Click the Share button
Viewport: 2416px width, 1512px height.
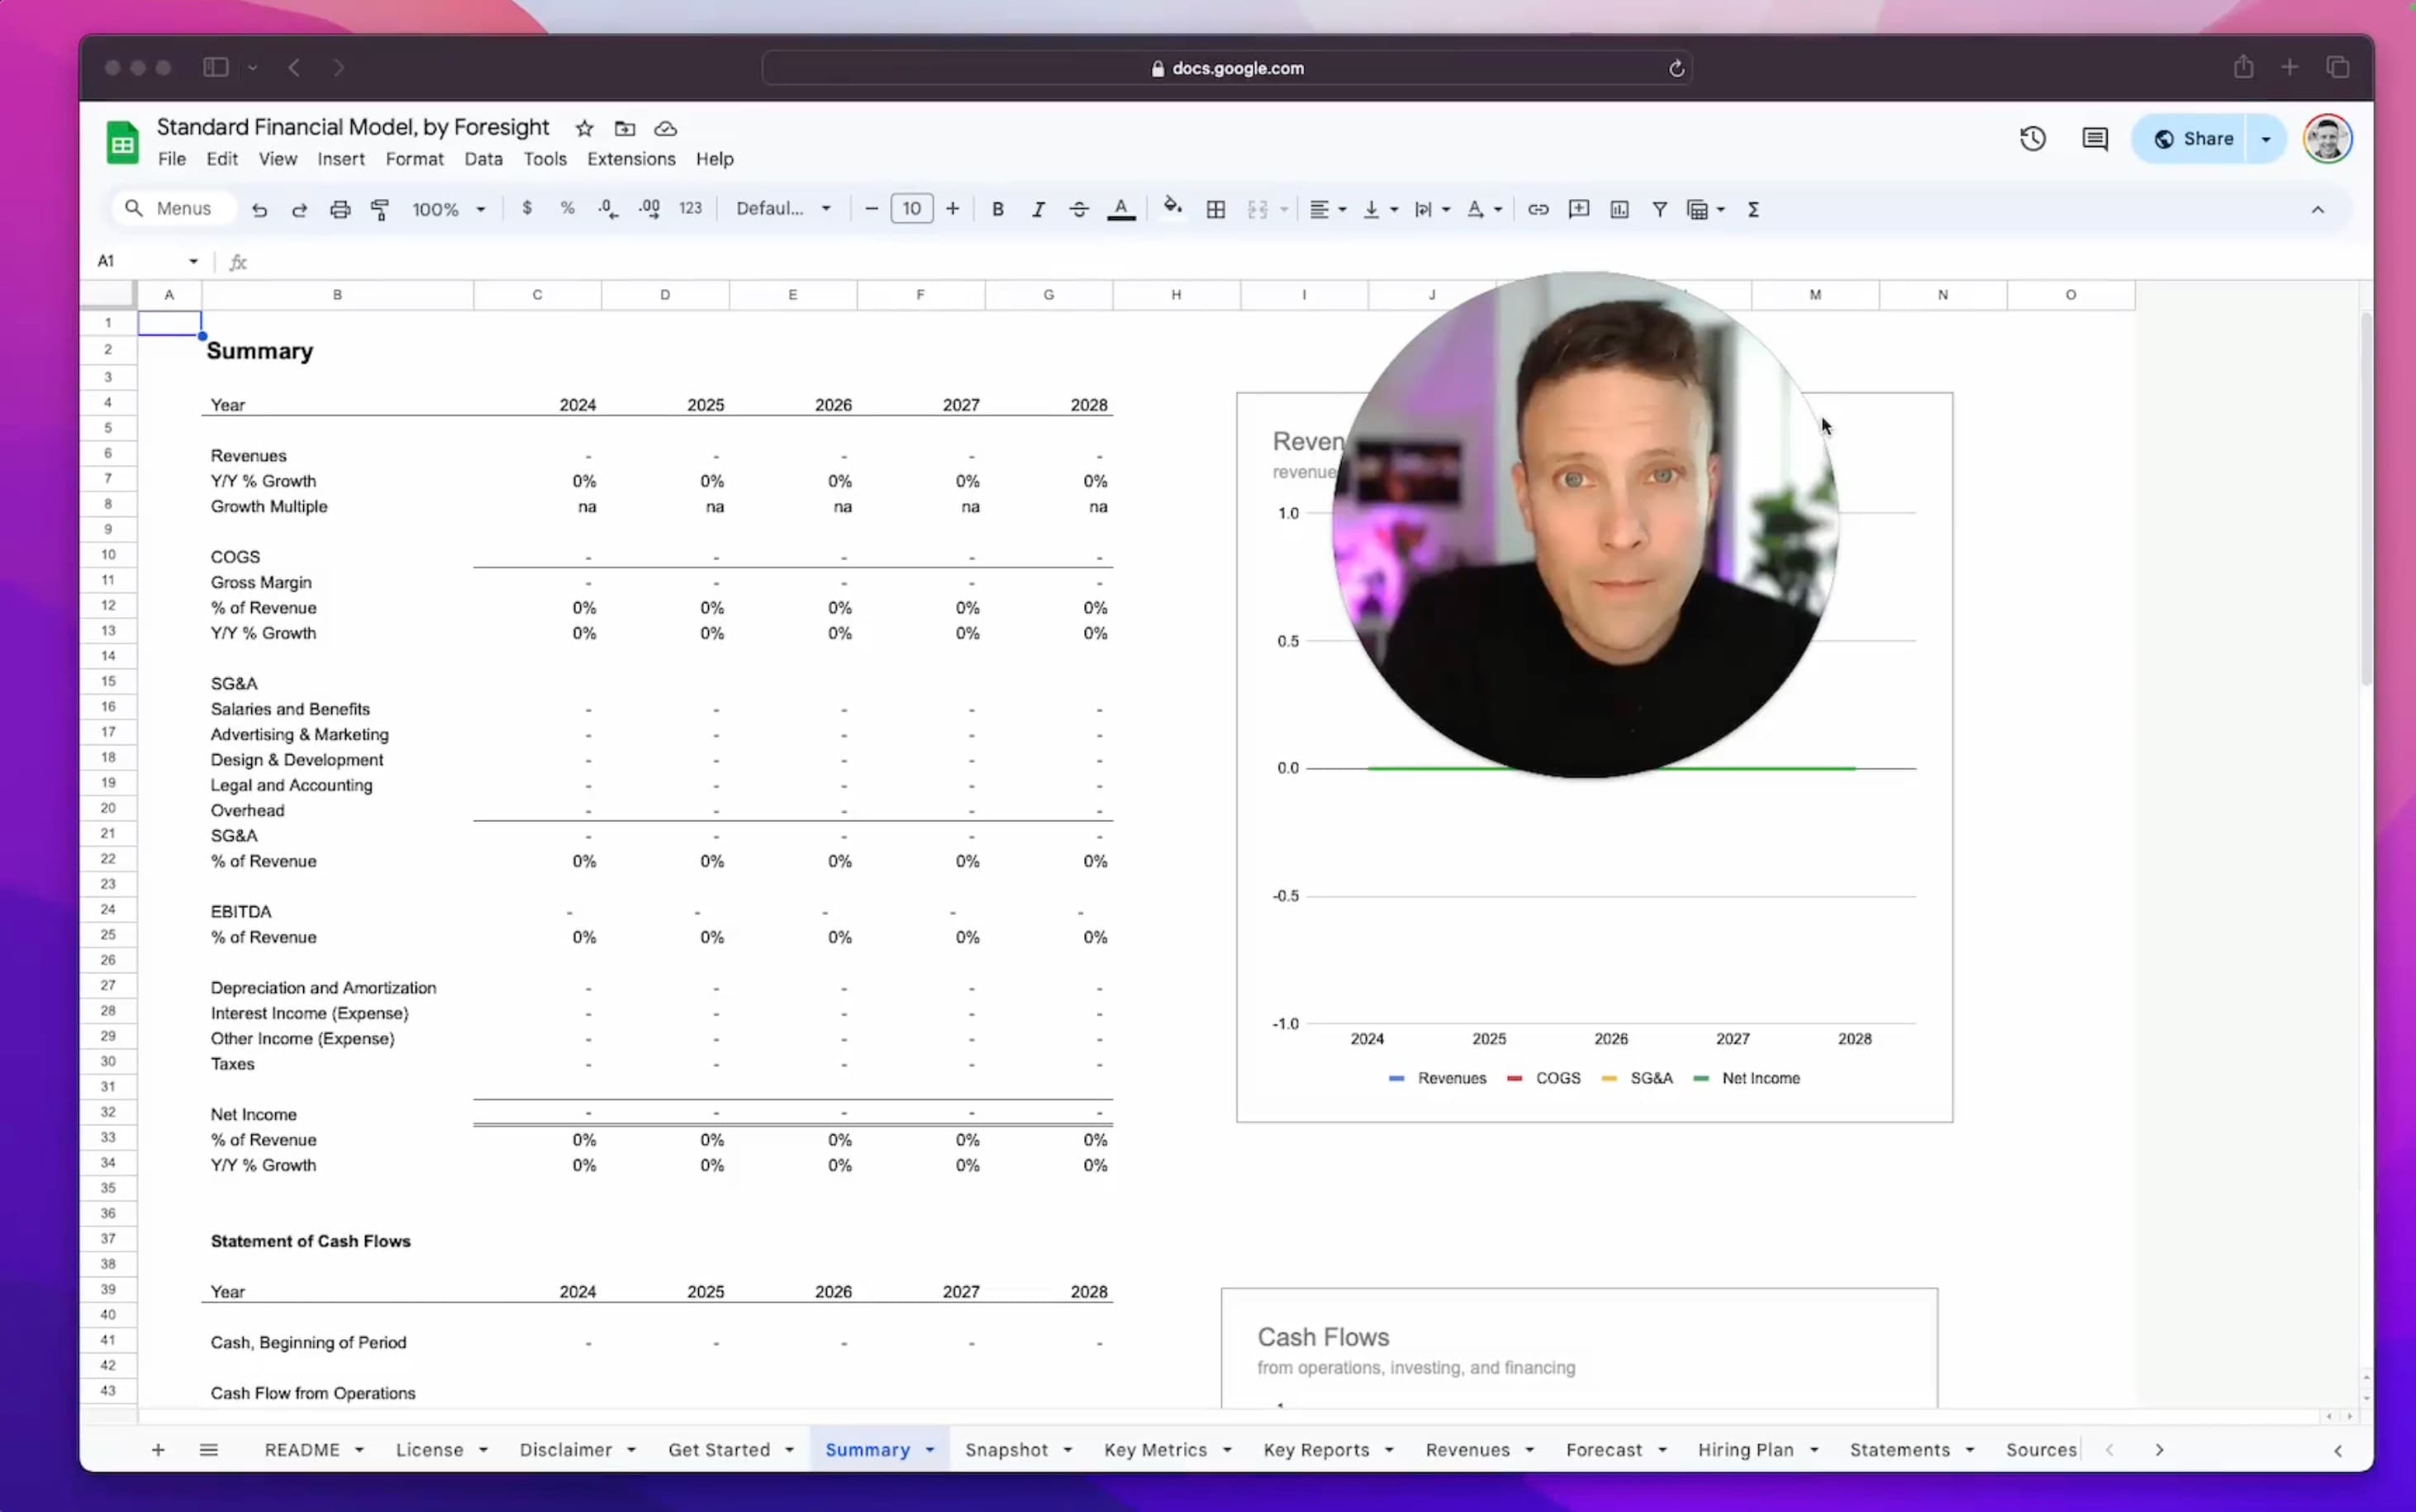coord(2192,139)
